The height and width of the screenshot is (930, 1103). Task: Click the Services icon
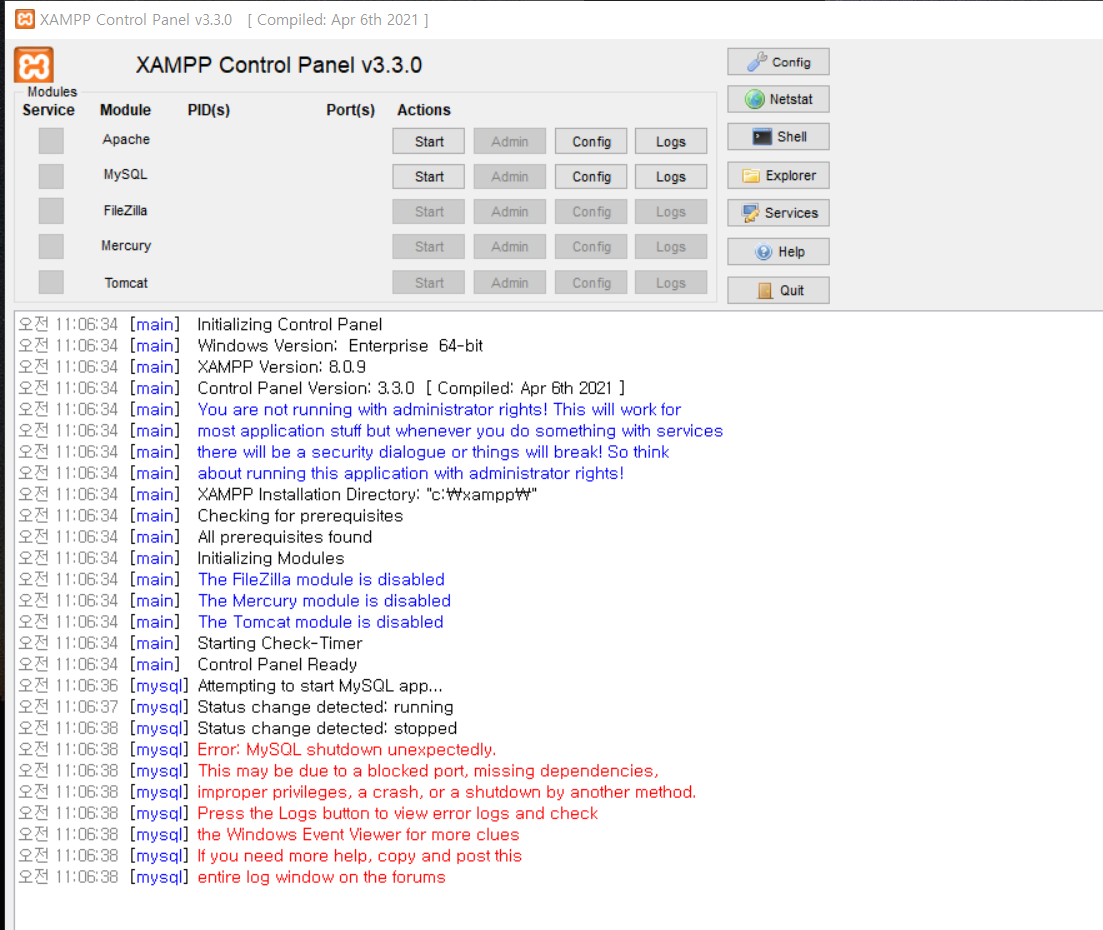pos(751,212)
